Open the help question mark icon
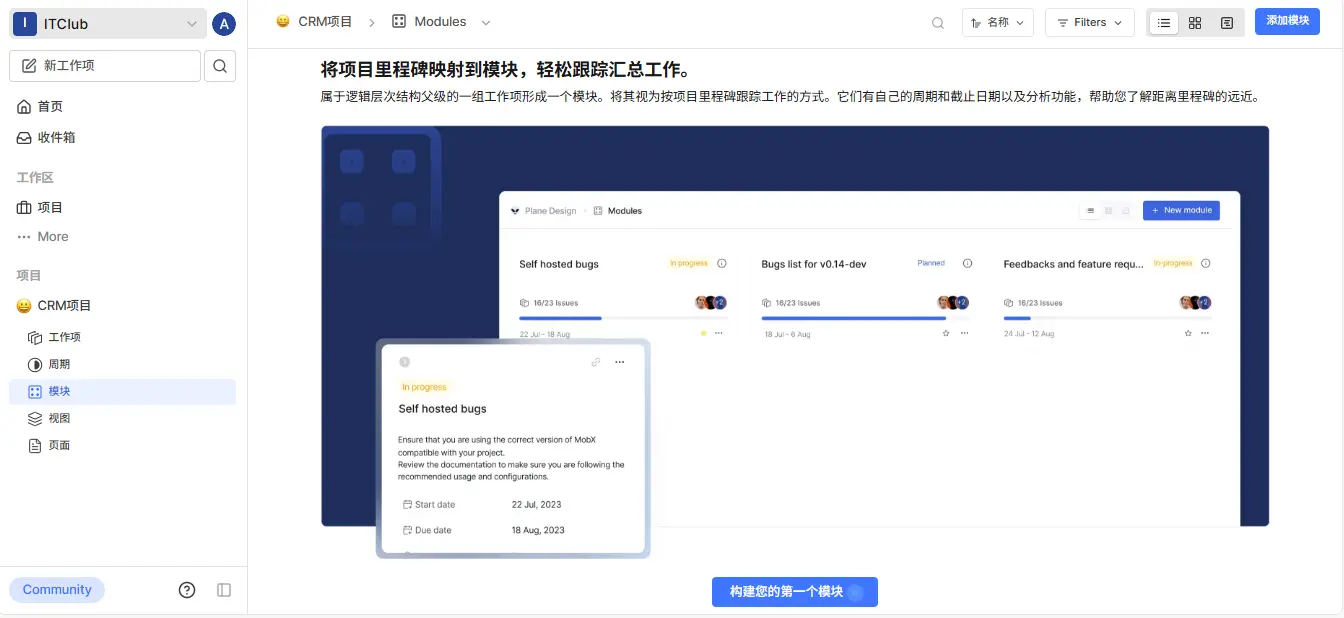This screenshot has width=1344, height=618. [x=187, y=590]
